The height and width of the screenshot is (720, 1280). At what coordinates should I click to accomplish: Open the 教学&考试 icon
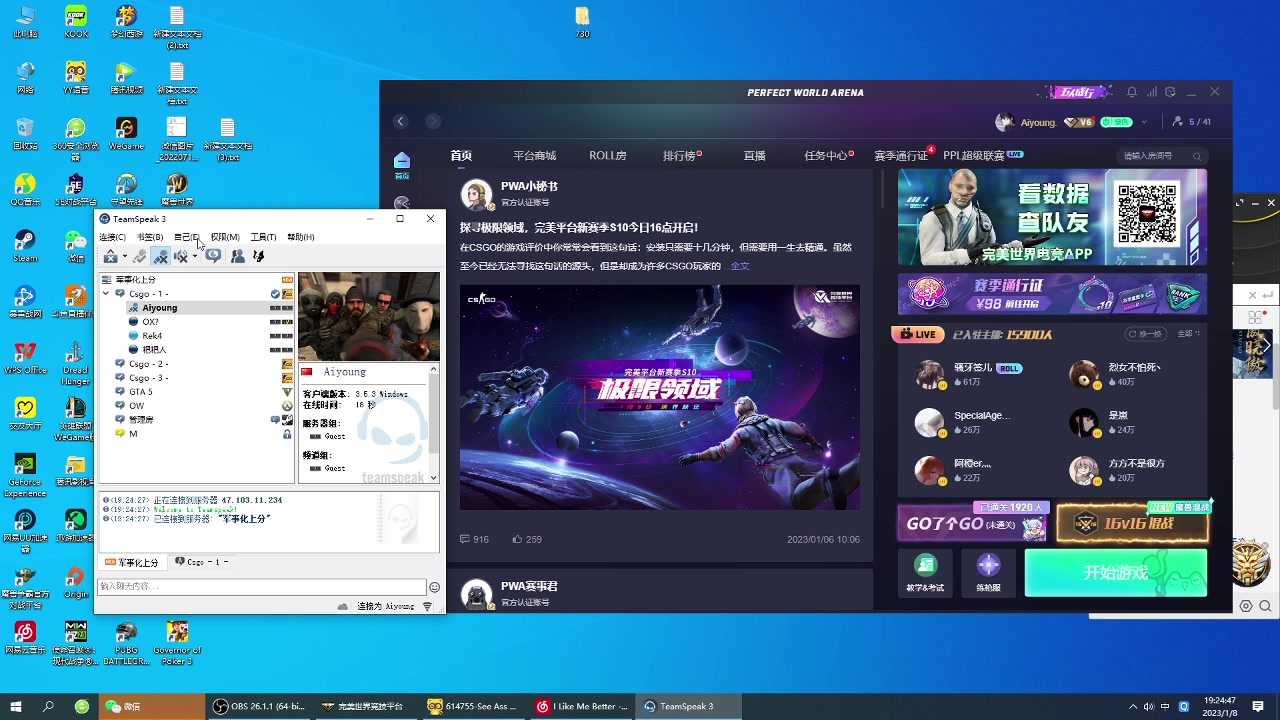[x=925, y=573]
